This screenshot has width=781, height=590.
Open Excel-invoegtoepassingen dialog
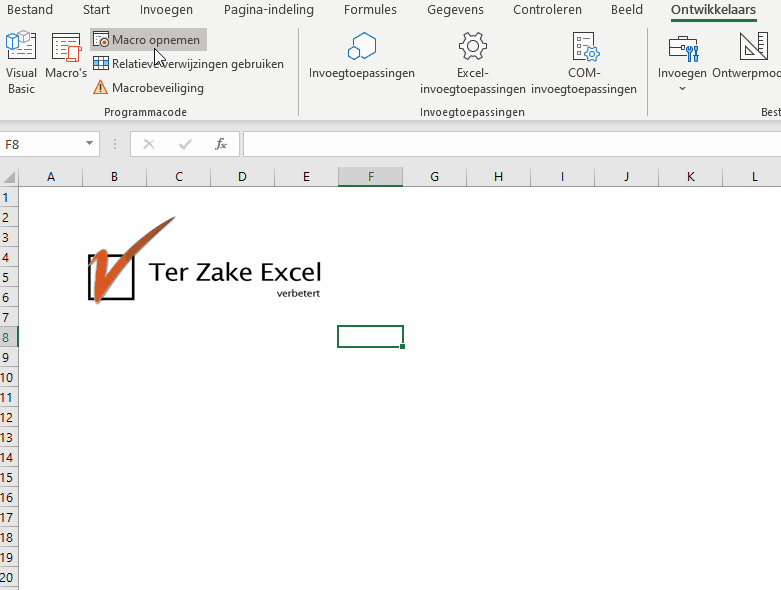coord(472,63)
